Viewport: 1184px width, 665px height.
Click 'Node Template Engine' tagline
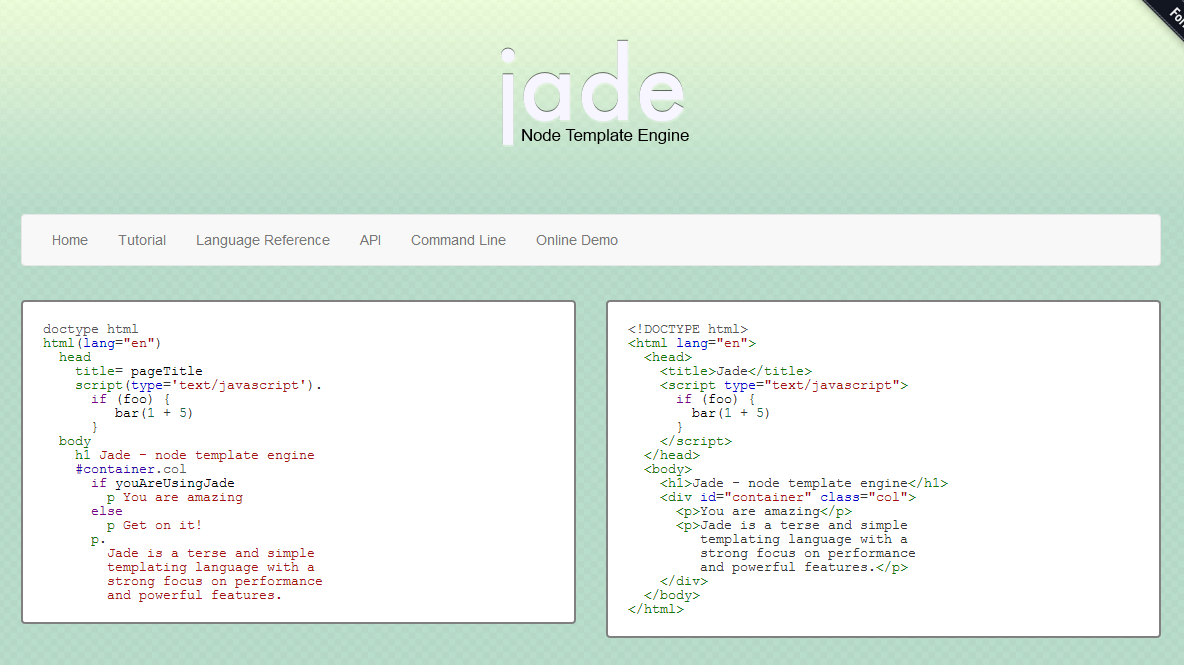(605, 135)
